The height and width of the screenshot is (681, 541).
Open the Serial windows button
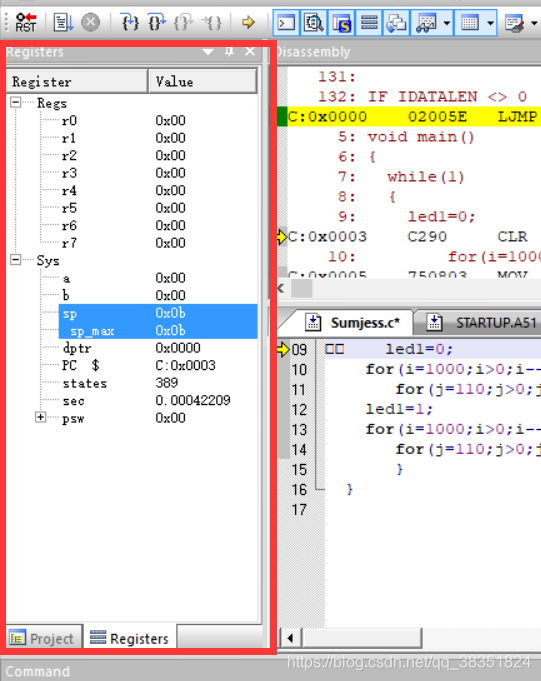[514, 23]
